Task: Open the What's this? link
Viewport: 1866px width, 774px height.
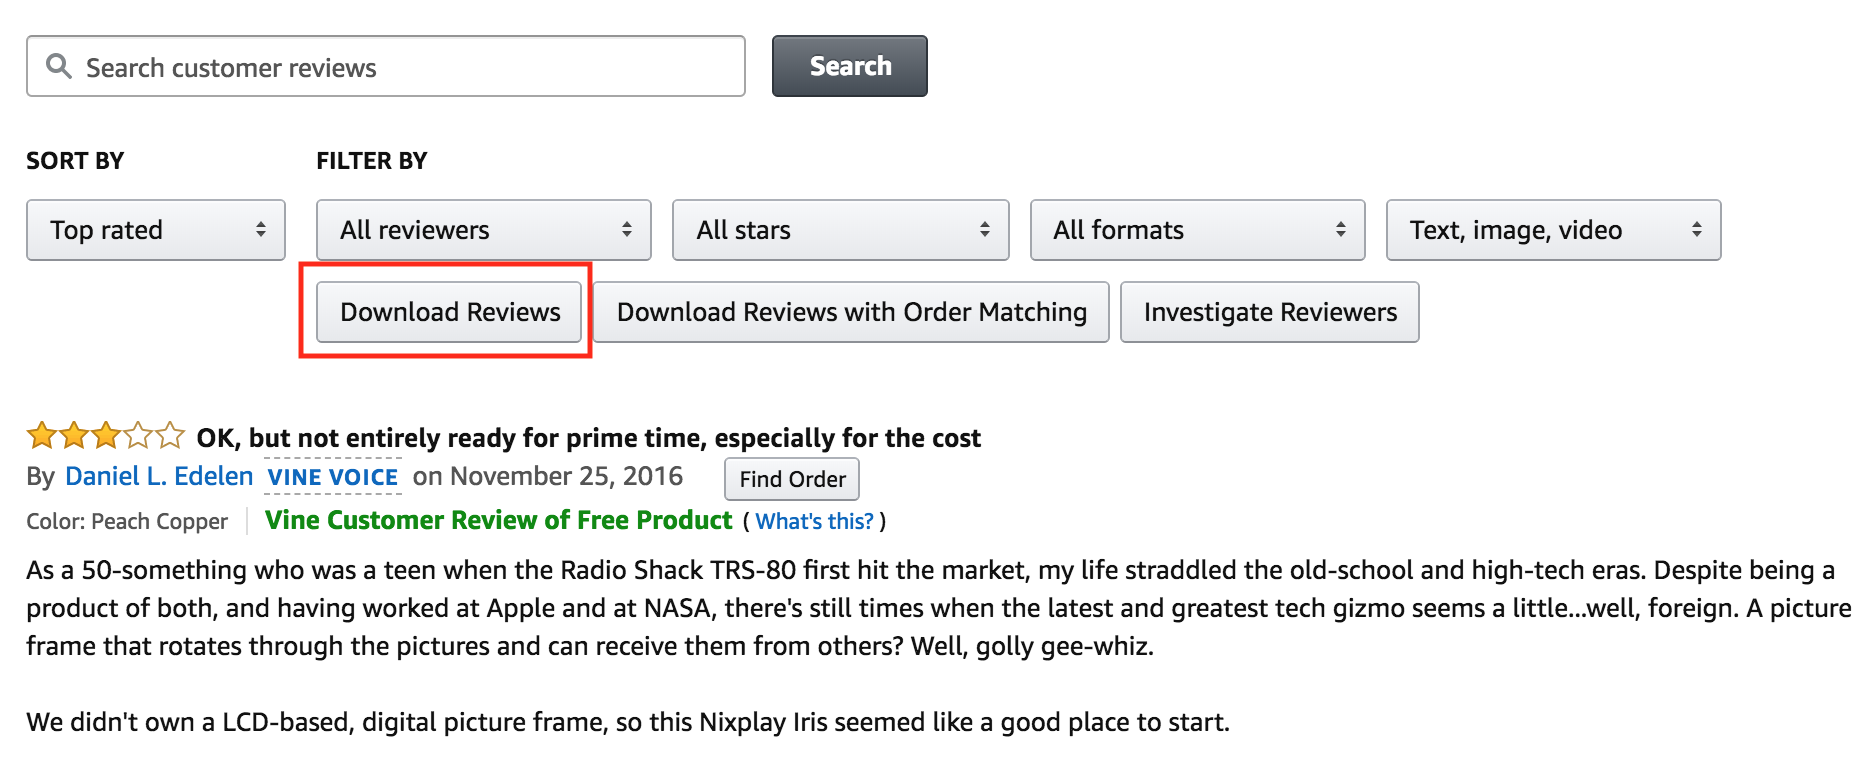Action: [x=814, y=521]
